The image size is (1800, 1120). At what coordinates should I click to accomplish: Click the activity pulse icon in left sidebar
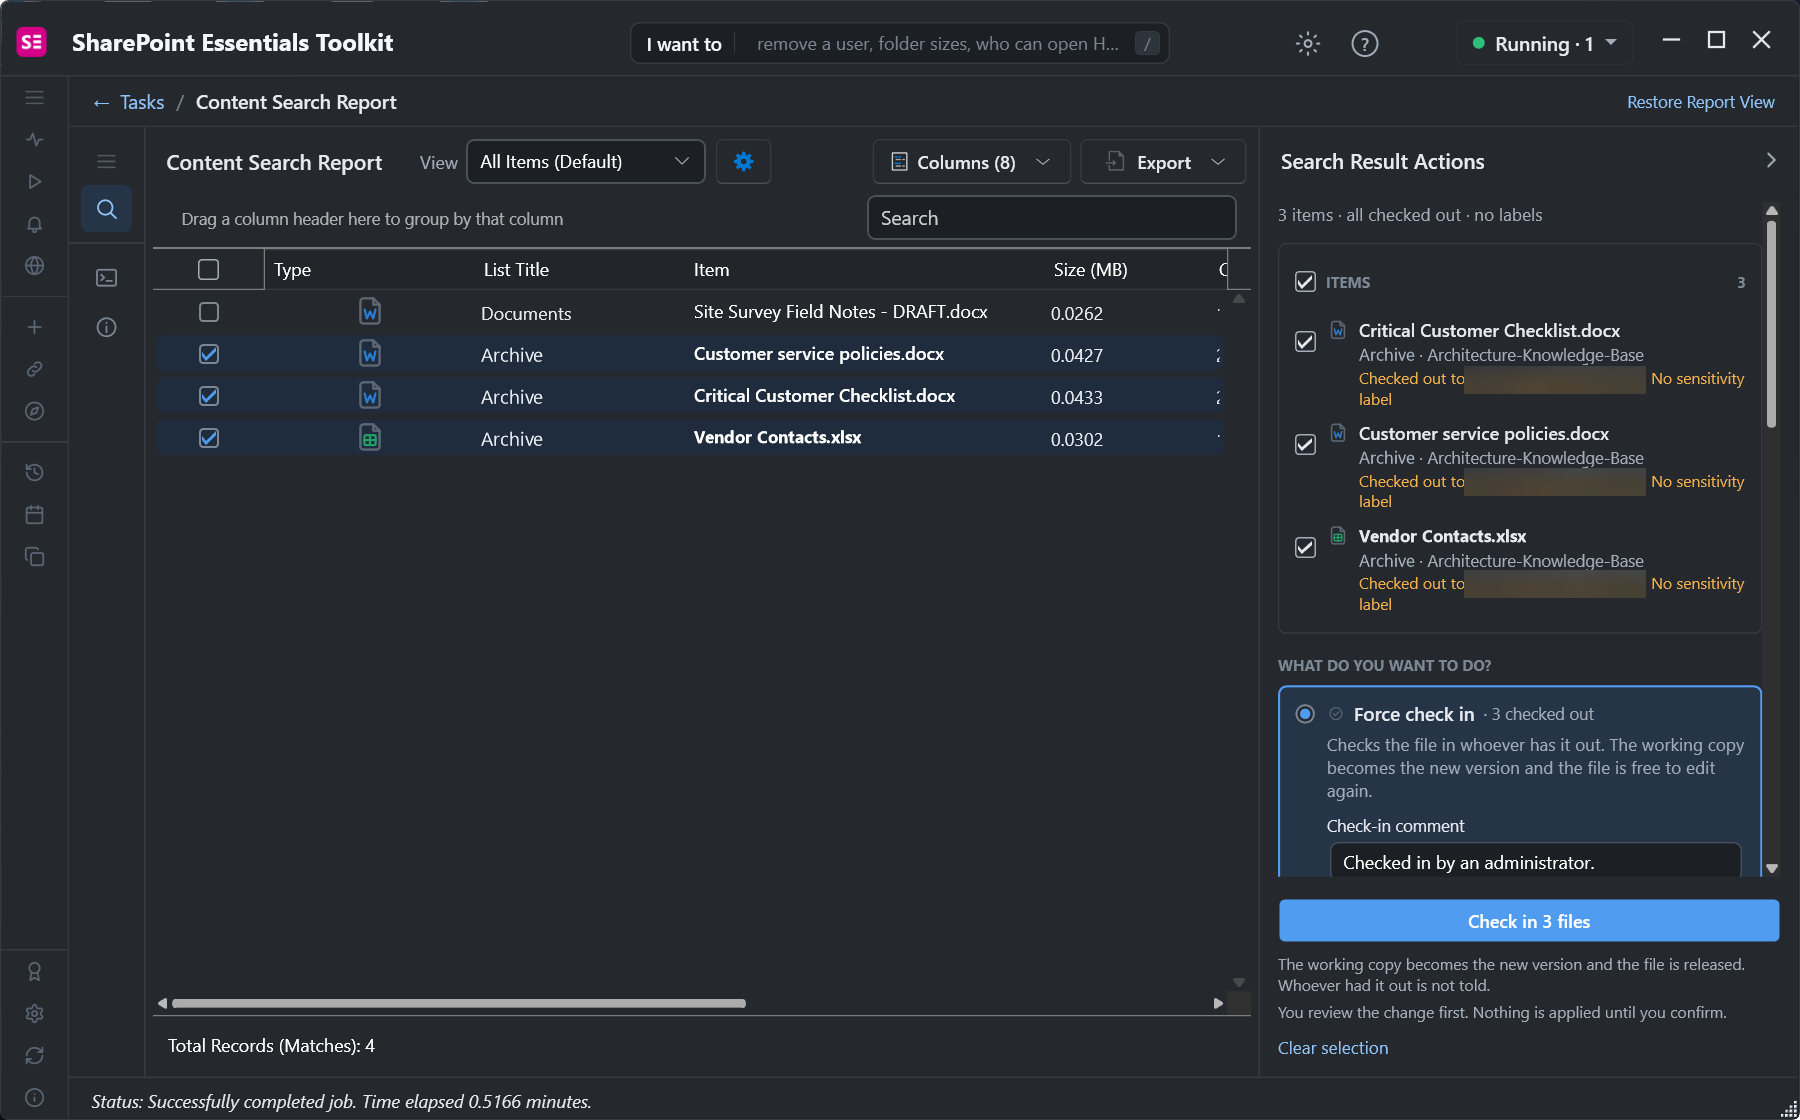coord(35,140)
